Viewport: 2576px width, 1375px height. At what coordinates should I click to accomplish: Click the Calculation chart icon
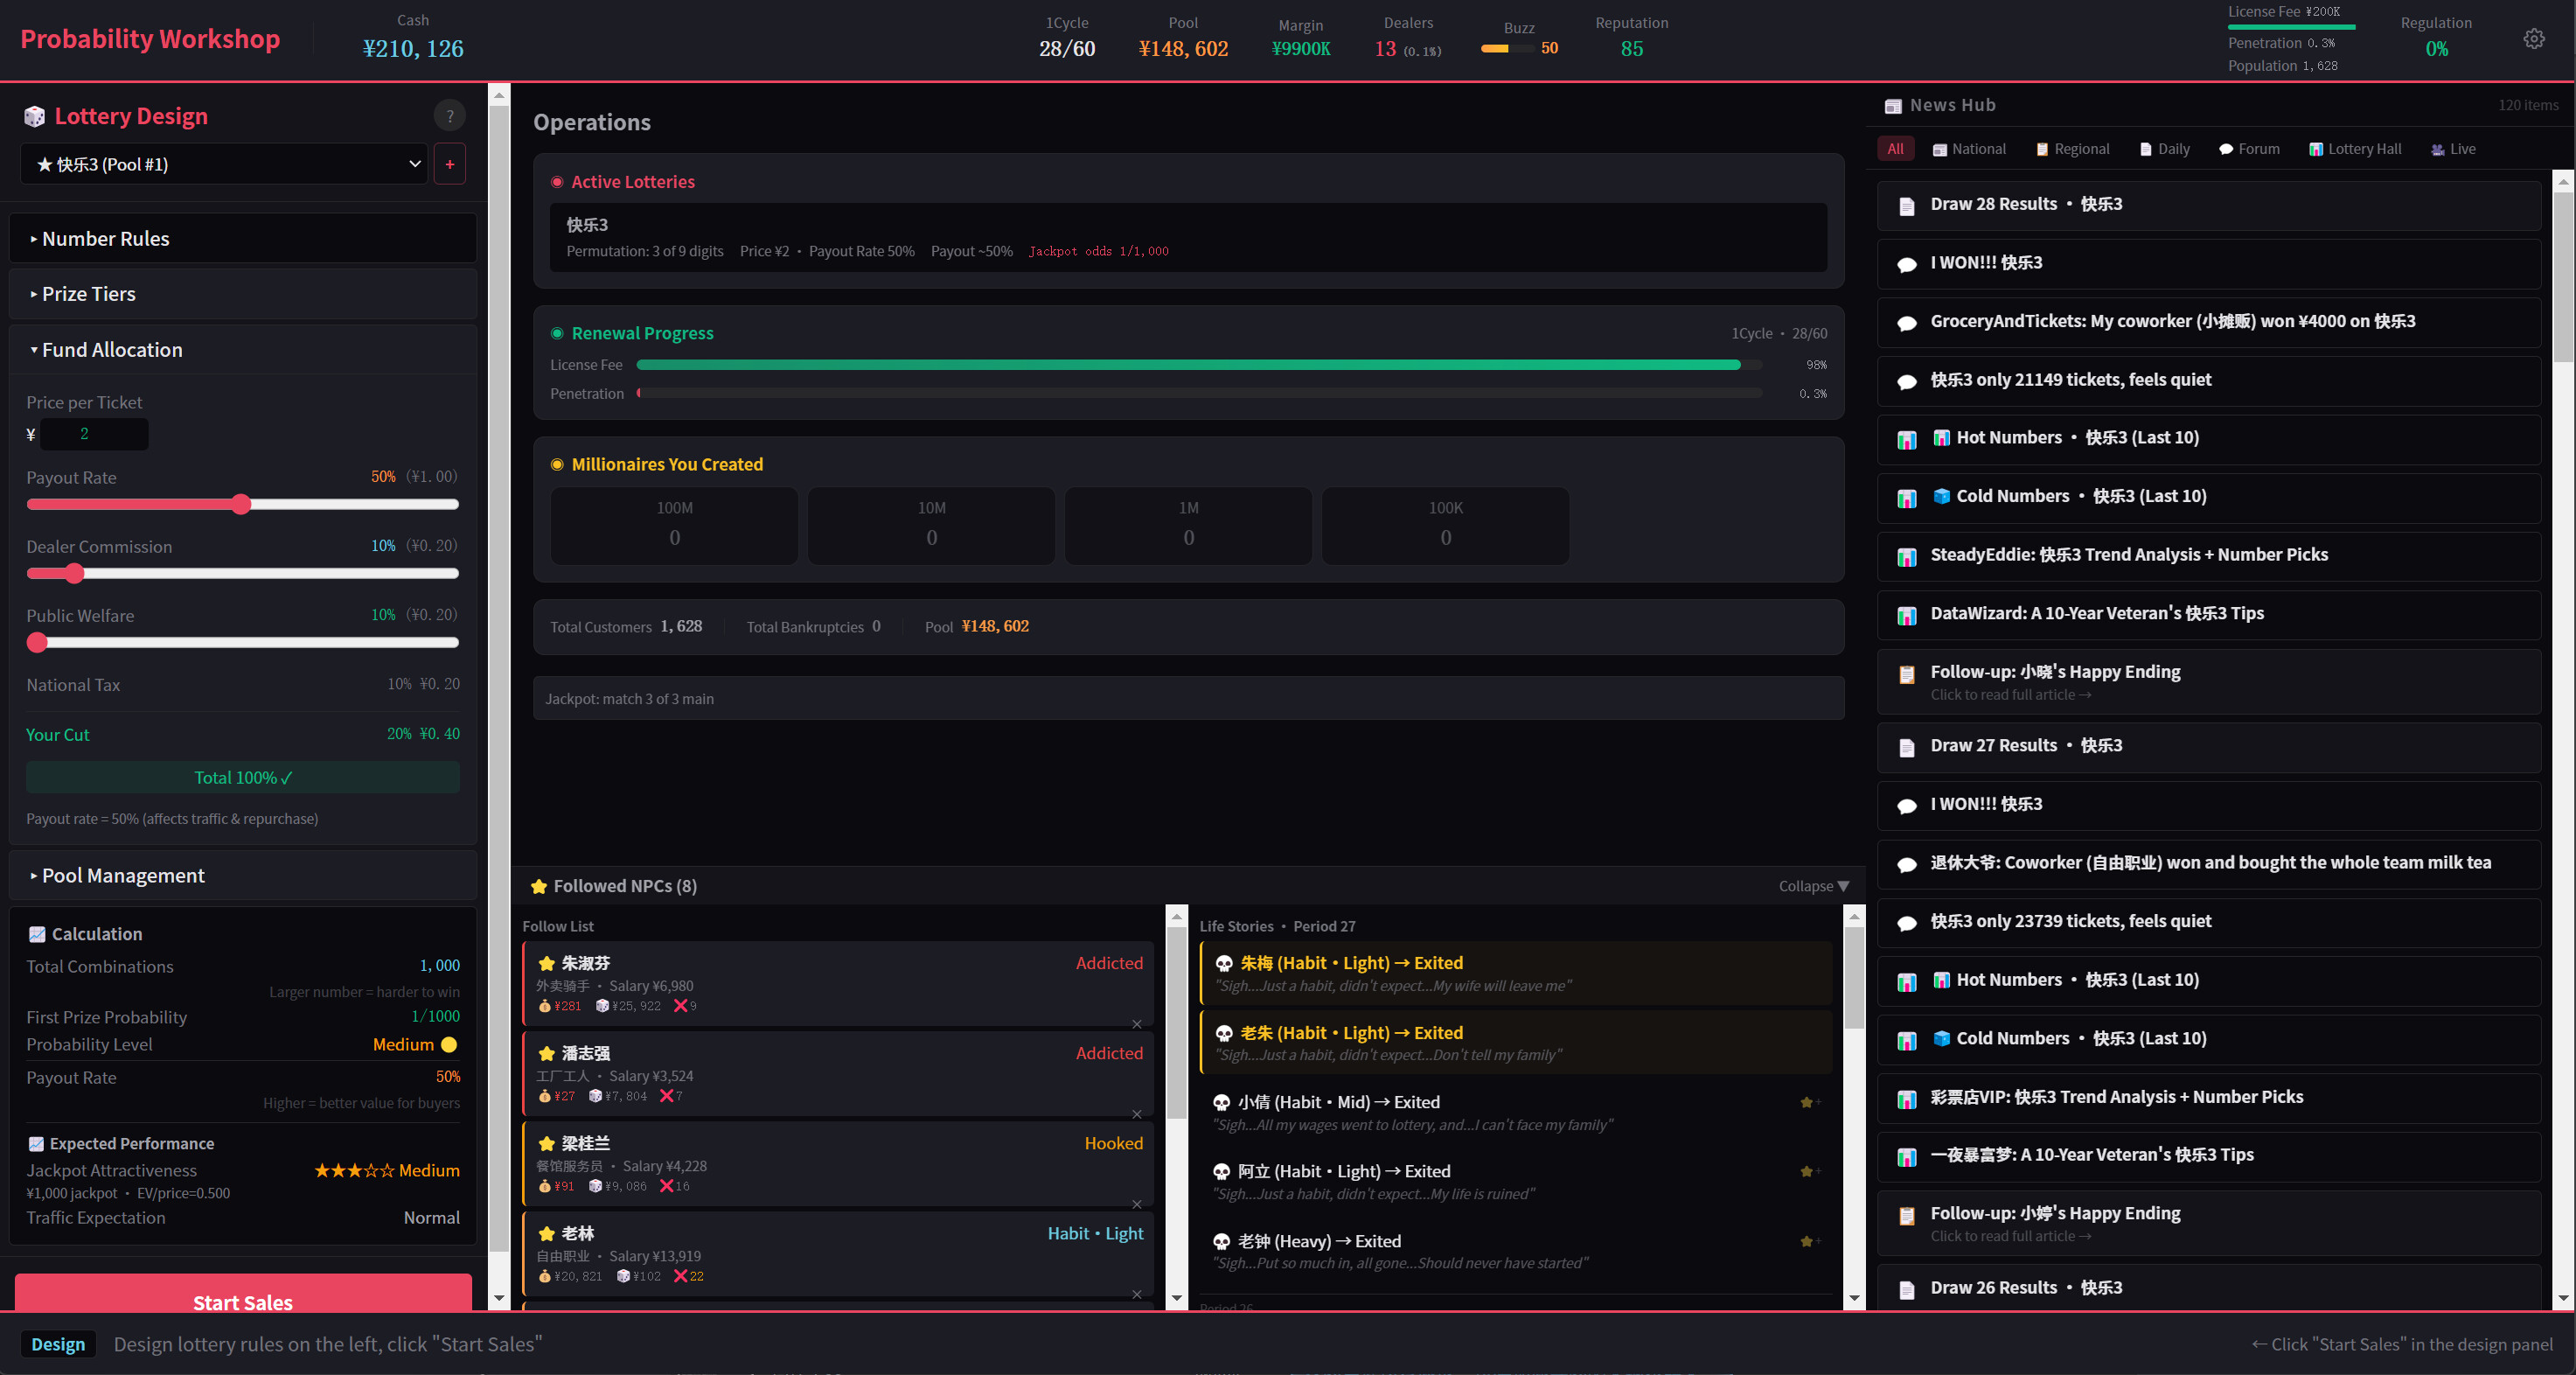[x=37, y=934]
